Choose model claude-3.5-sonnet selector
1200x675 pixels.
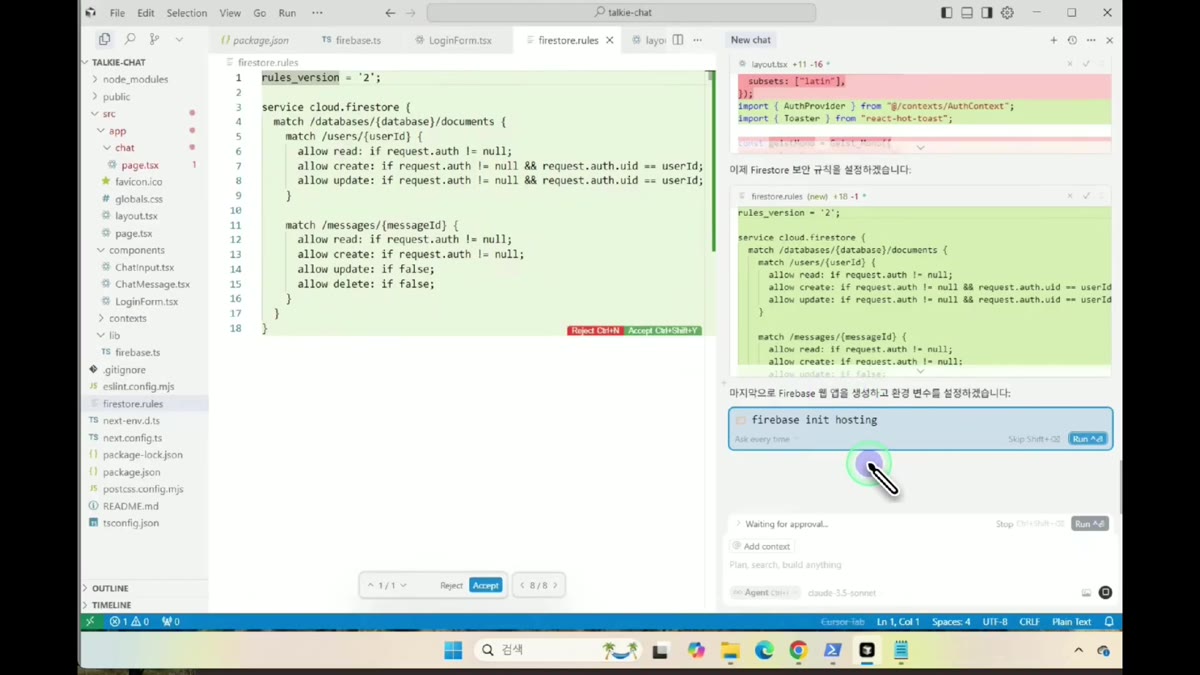tap(842, 593)
